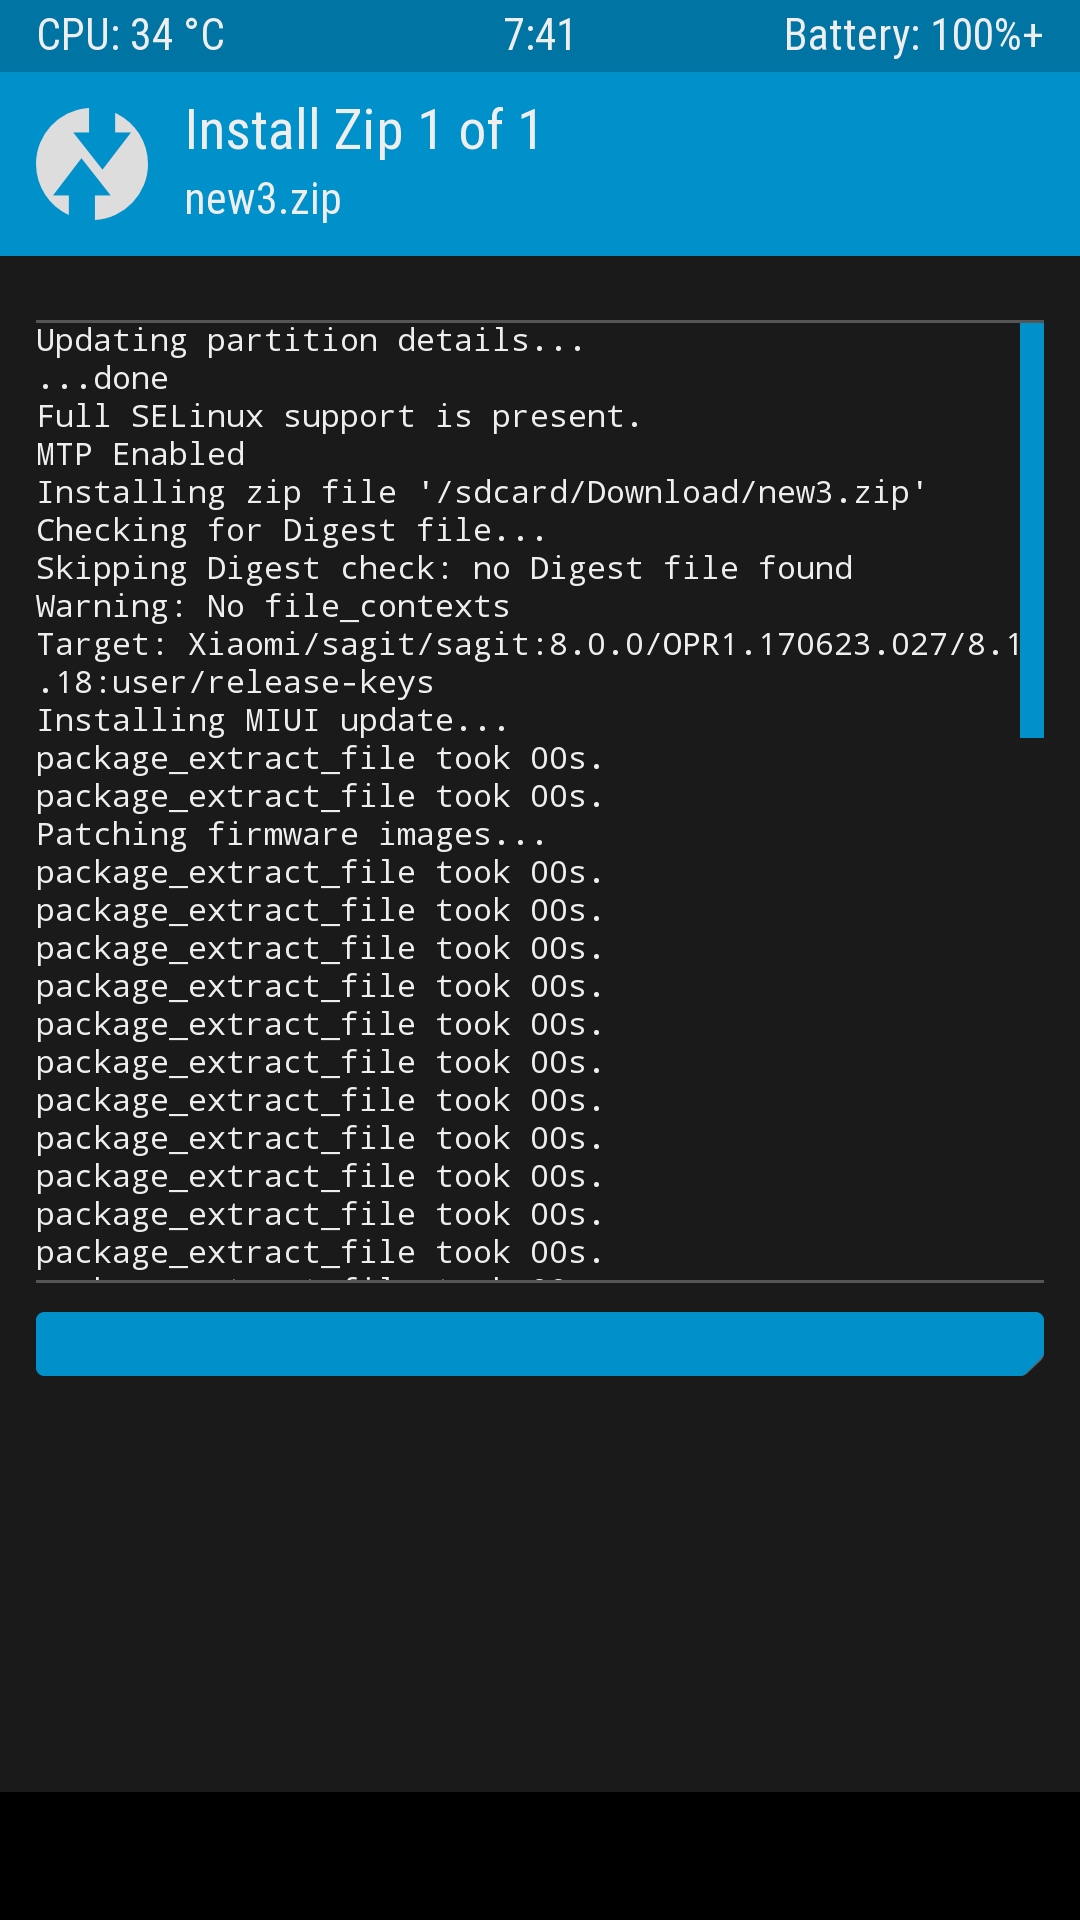
Task: Click the 'Installing zip file' log line
Action: tap(481, 493)
